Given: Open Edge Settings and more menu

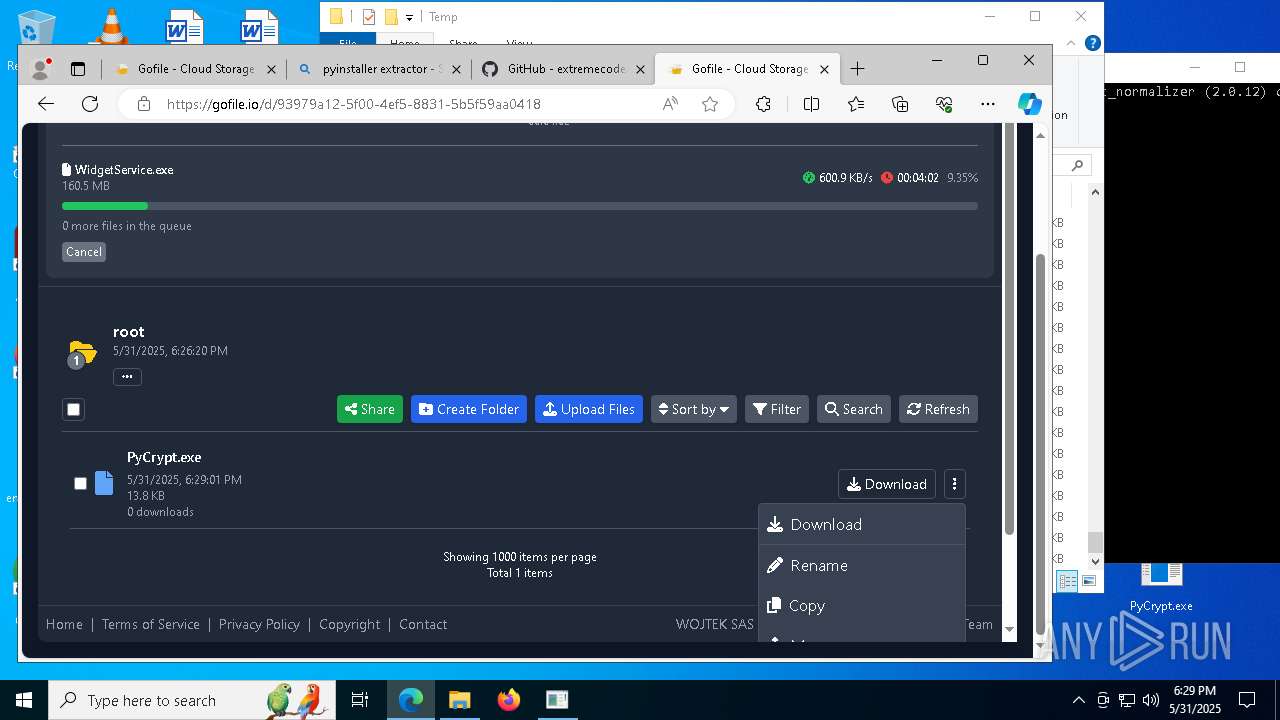Looking at the screenshot, I should pyautogui.click(x=988, y=104).
